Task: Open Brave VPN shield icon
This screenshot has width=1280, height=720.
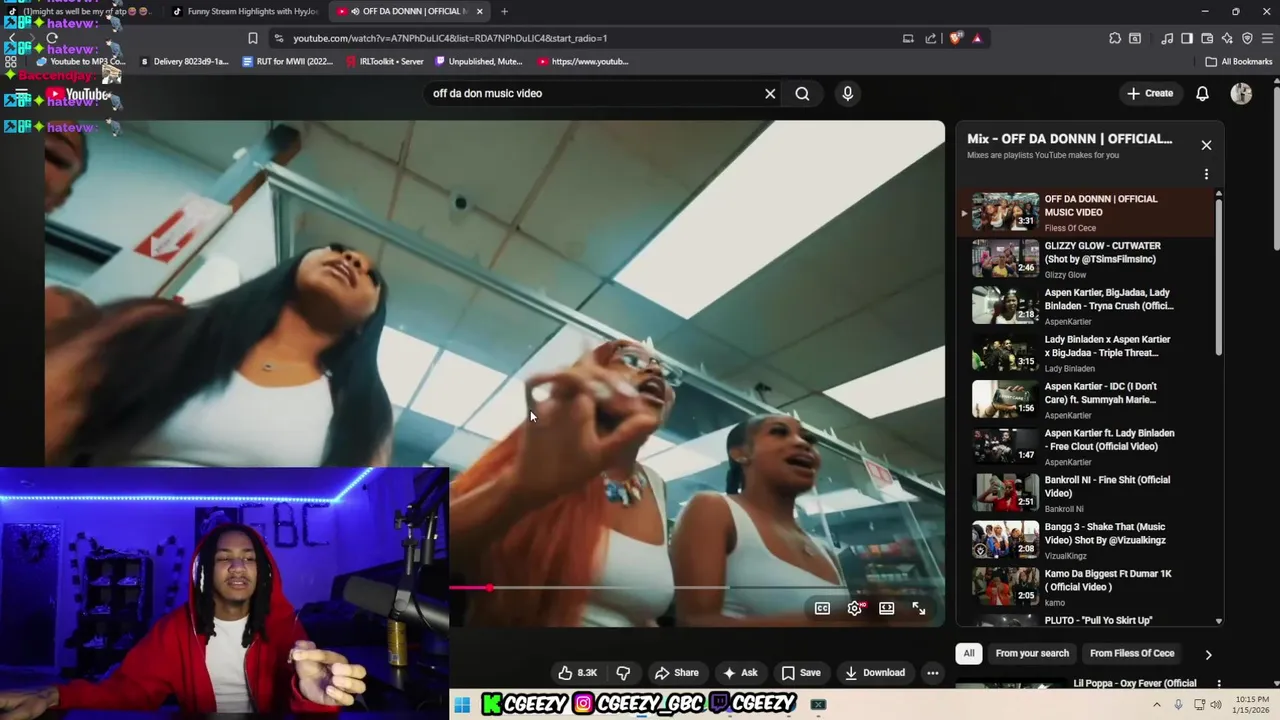Action: 1247,38
